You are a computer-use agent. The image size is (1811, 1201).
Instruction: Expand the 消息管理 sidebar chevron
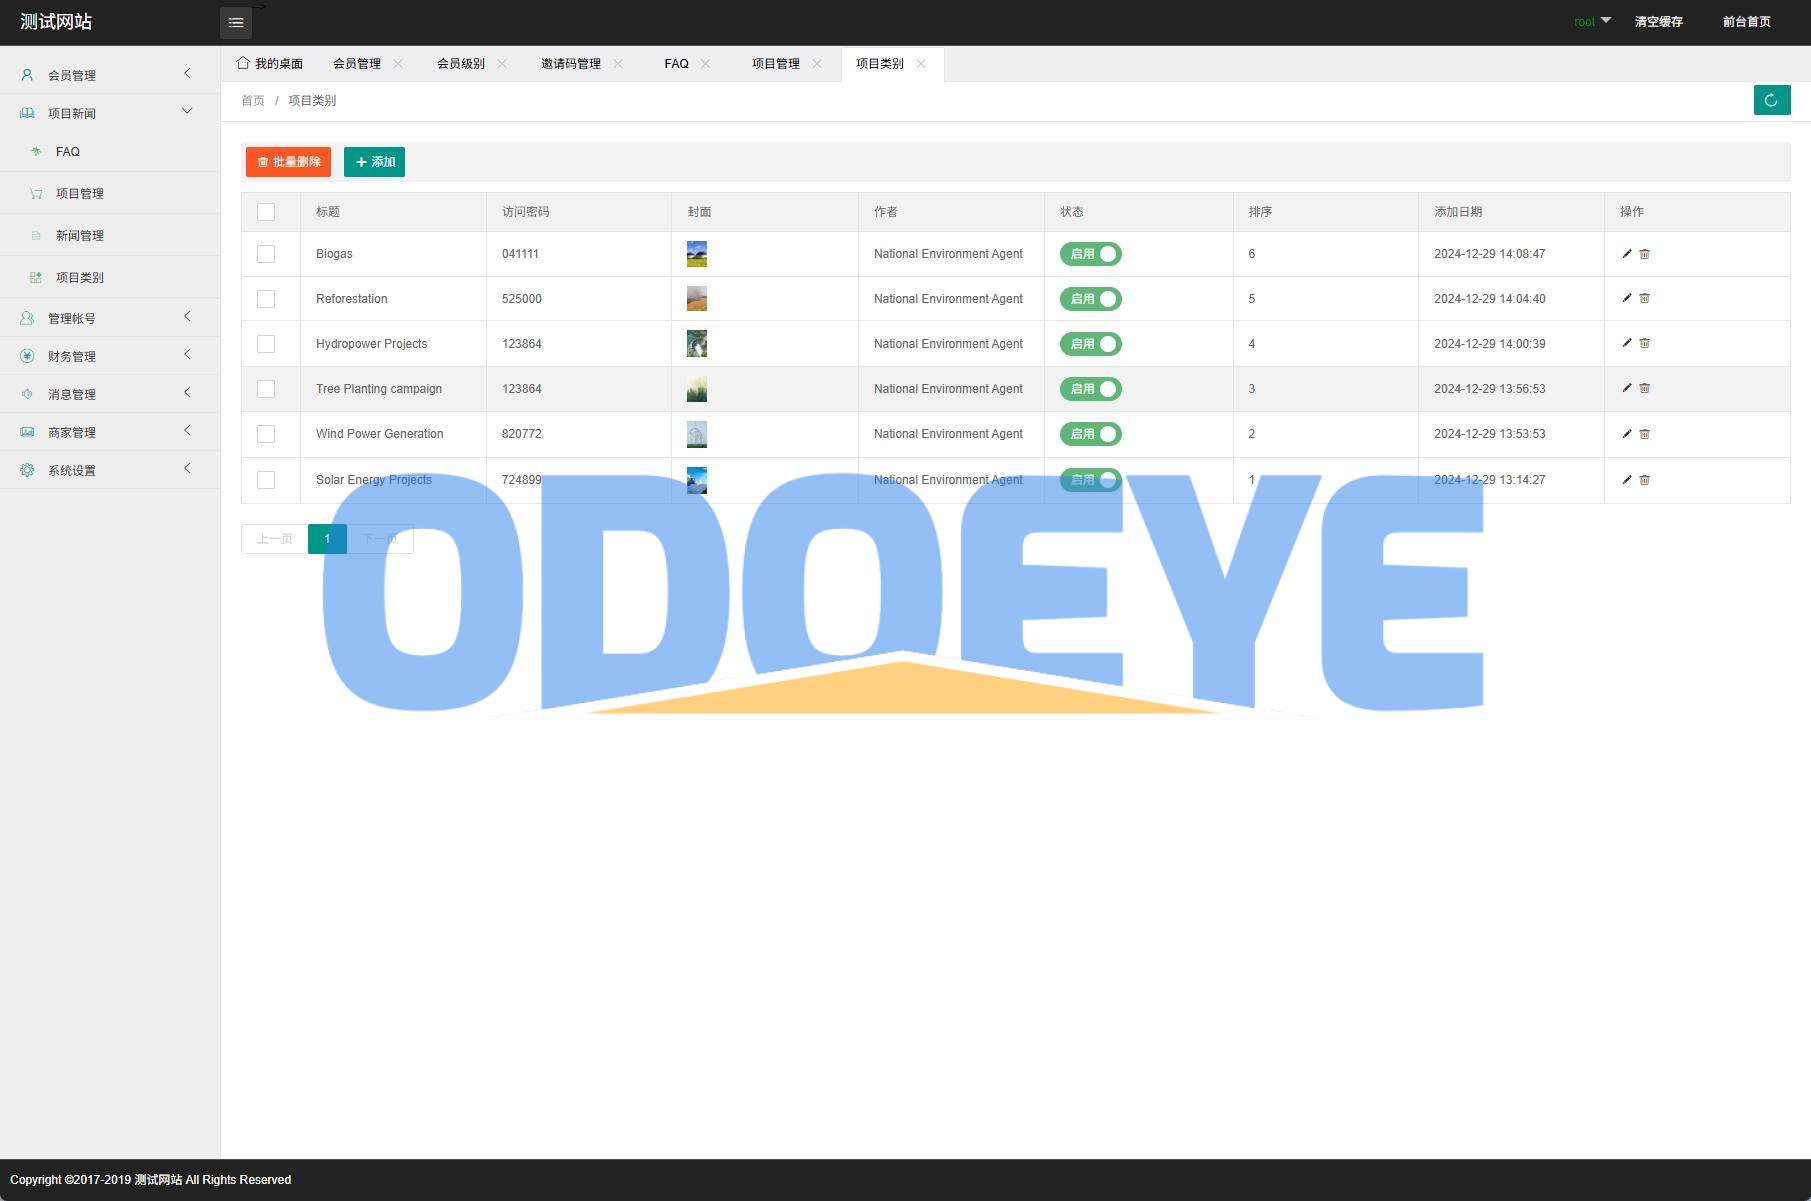187,392
